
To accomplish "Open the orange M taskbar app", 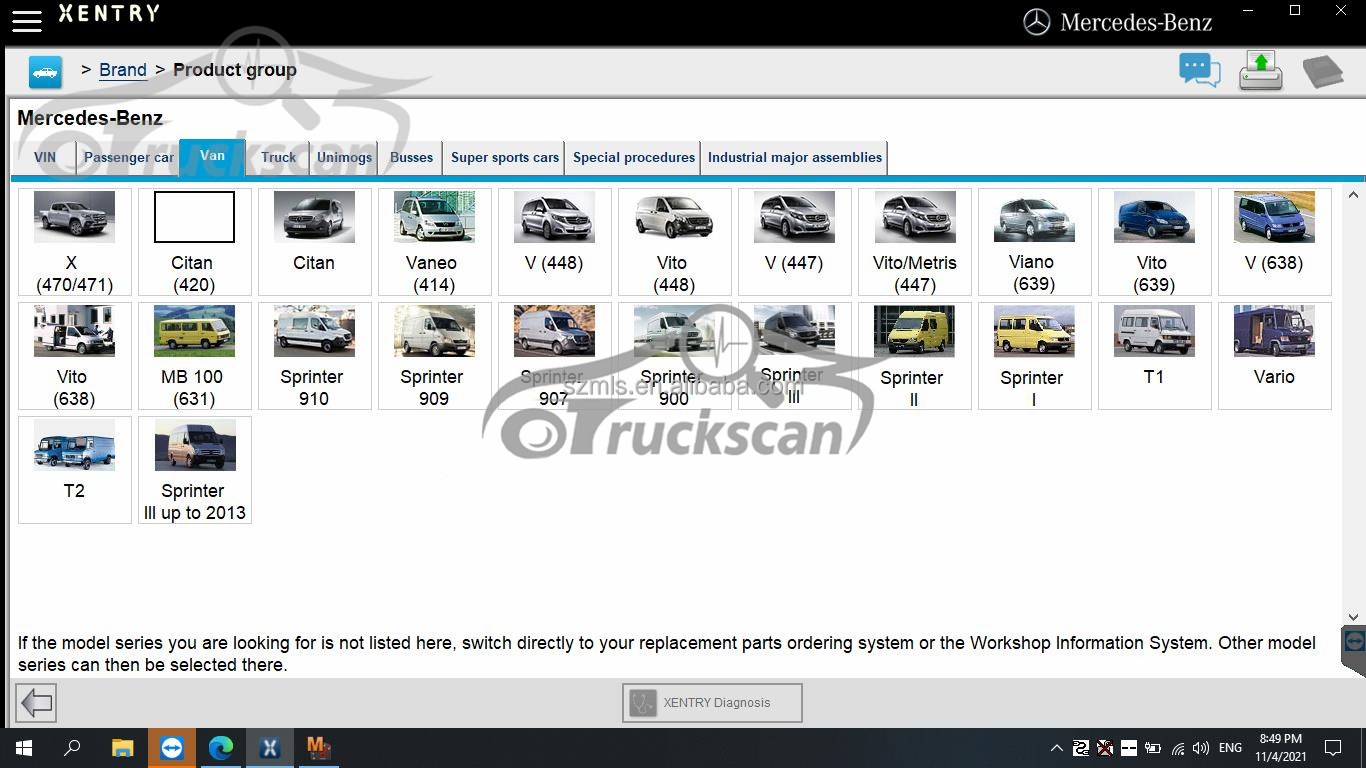I will click(x=319, y=747).
